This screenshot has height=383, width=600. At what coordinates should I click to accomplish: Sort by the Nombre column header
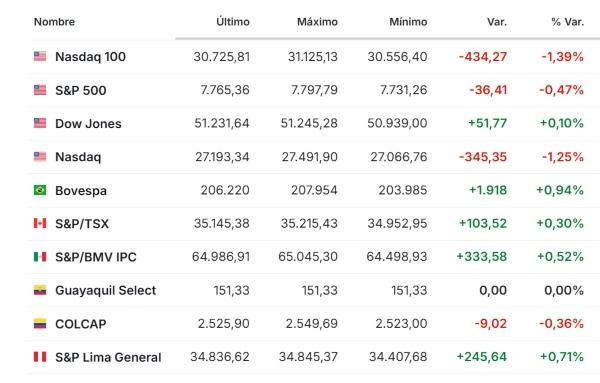click(x=54, y=22)
